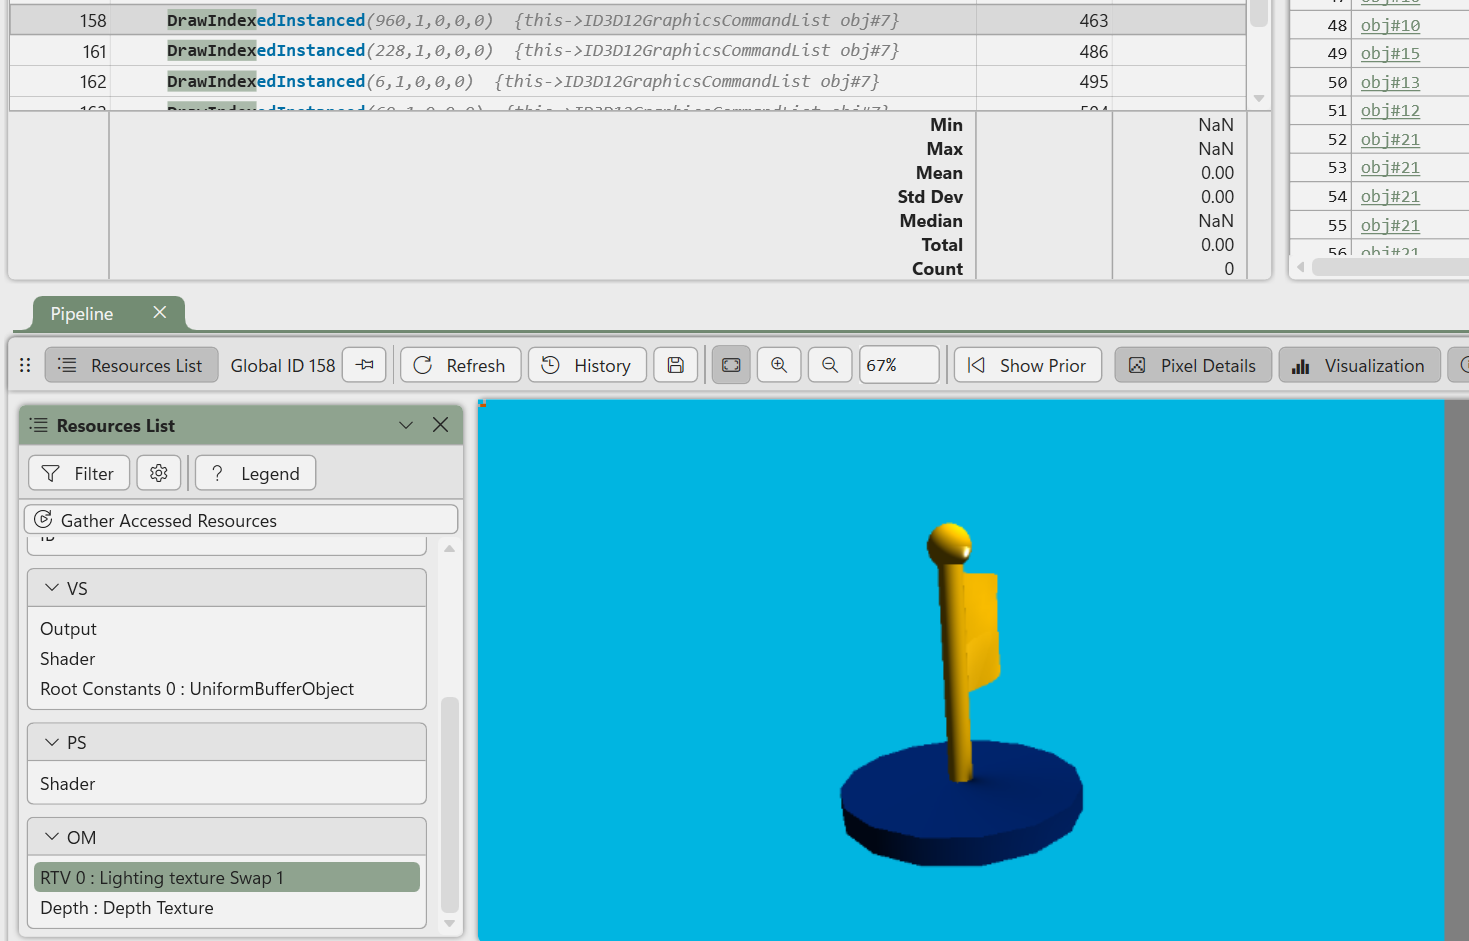Click the Filter funnel icon
The image size is (1469, 941).
(x=51, y=473)
